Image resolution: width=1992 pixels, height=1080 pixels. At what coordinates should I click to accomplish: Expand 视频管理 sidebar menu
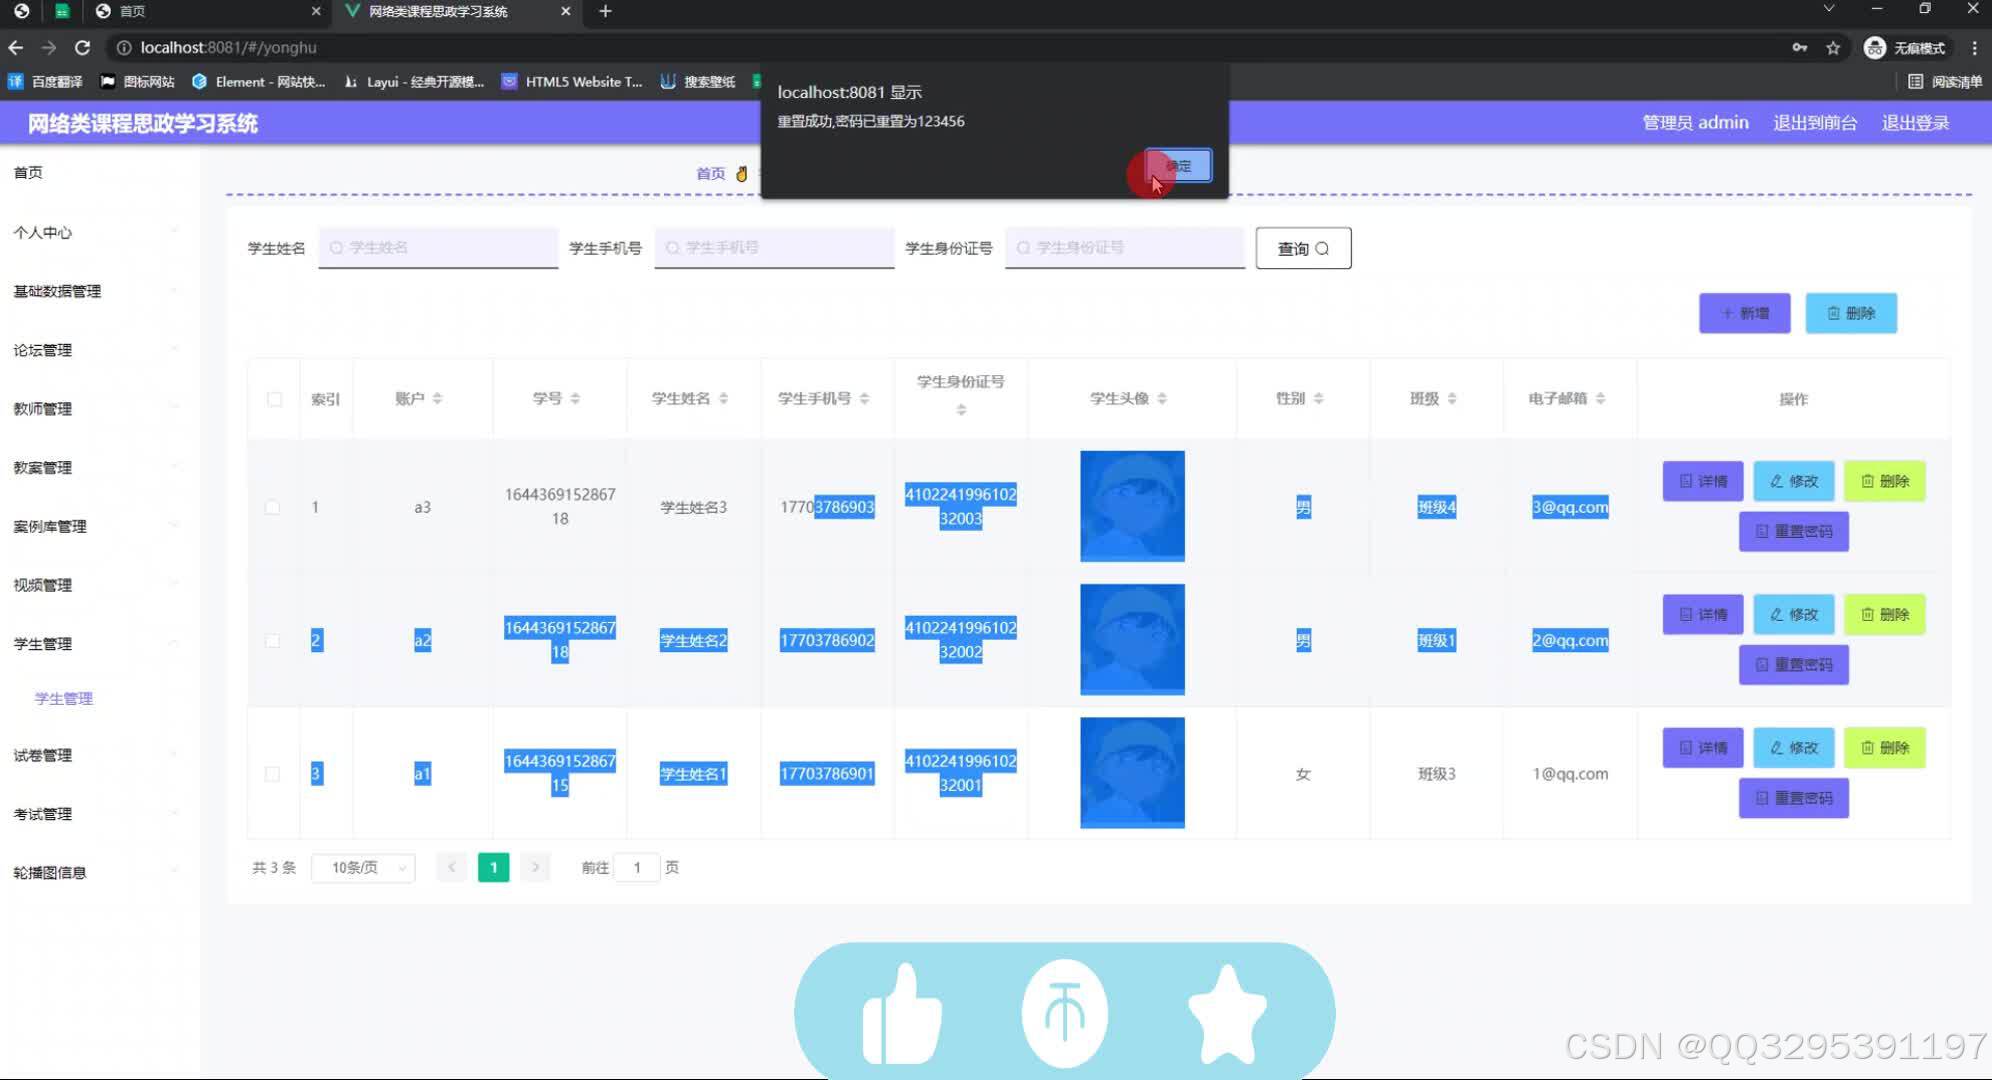(x=98, y=585)
